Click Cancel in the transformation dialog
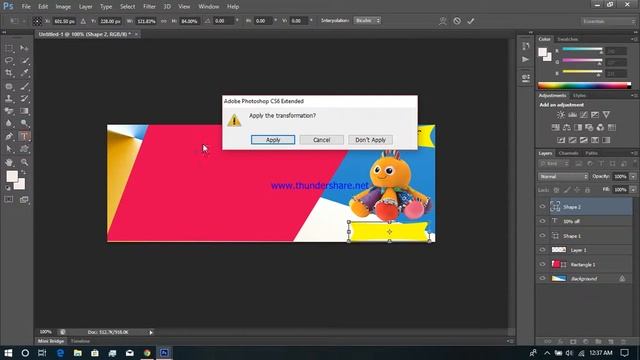Screen dimensions: 640x360 click(322, 140)
